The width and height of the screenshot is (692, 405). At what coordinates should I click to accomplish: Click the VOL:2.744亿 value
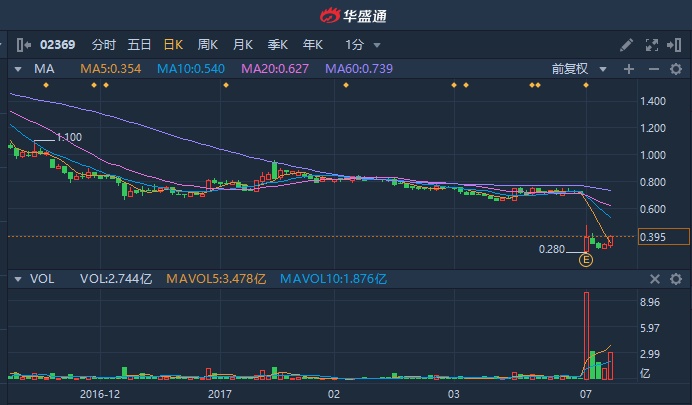(x=116, y=279)
